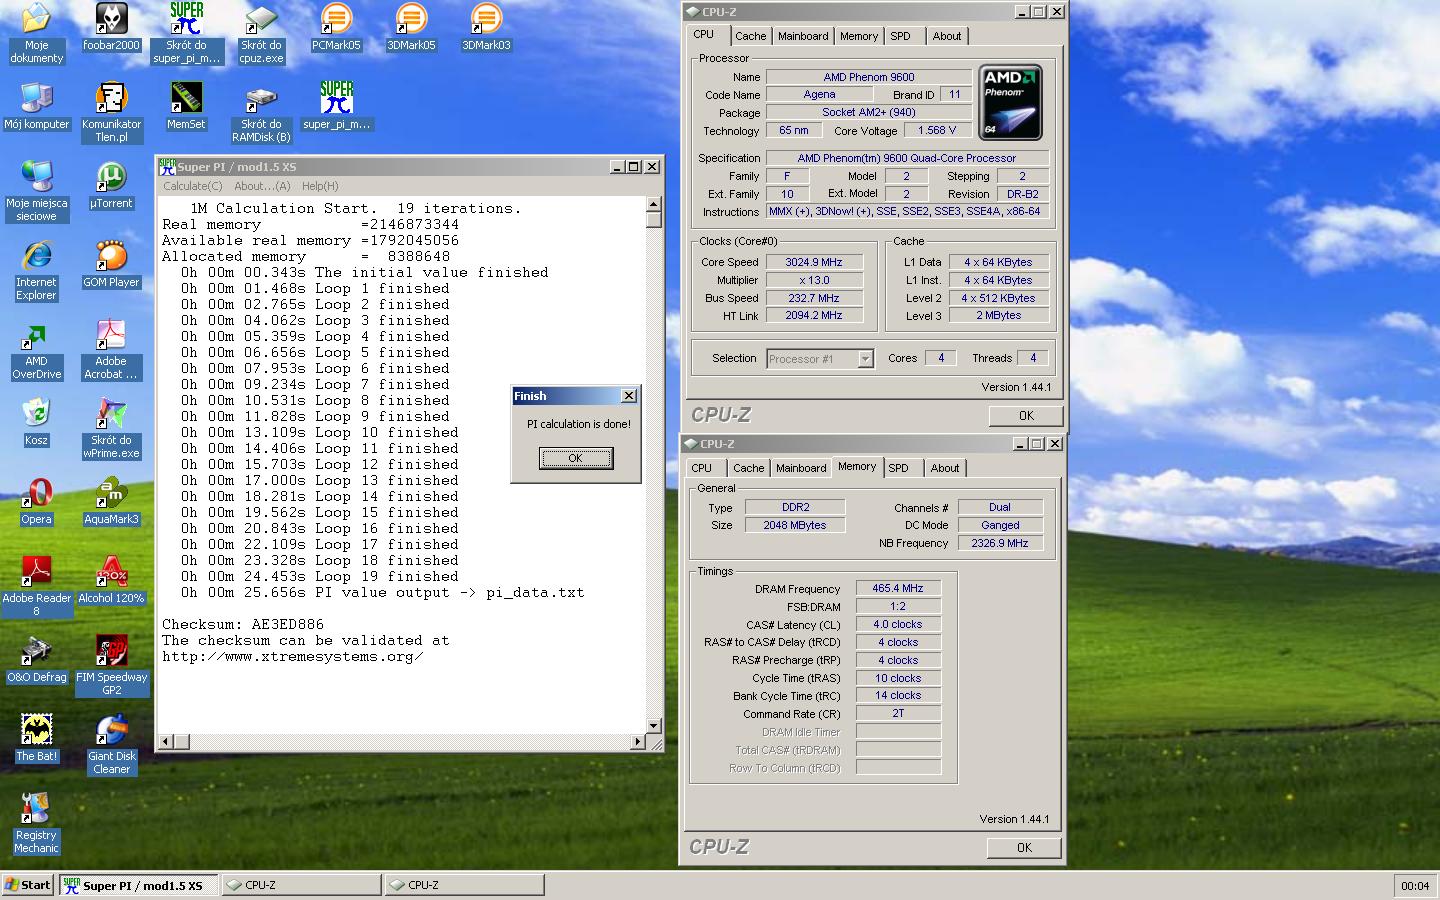
Task: Click http://www.xtremesystems.org/ text in Super PI
Action: (x=293, y=656)
